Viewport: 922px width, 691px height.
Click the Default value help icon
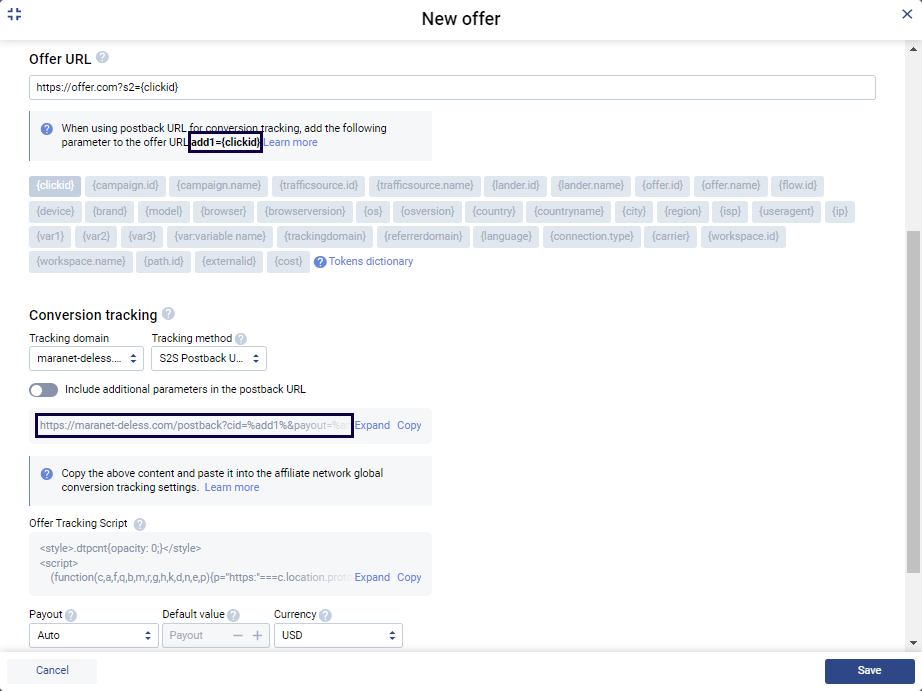[233, 615]
